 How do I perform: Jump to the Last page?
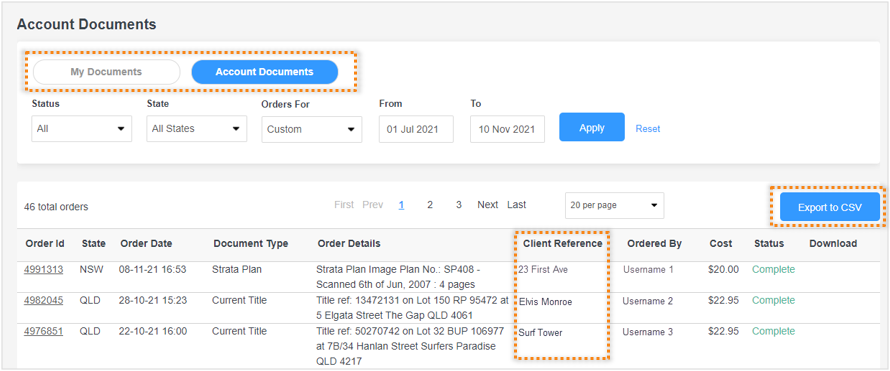point(517,205)
